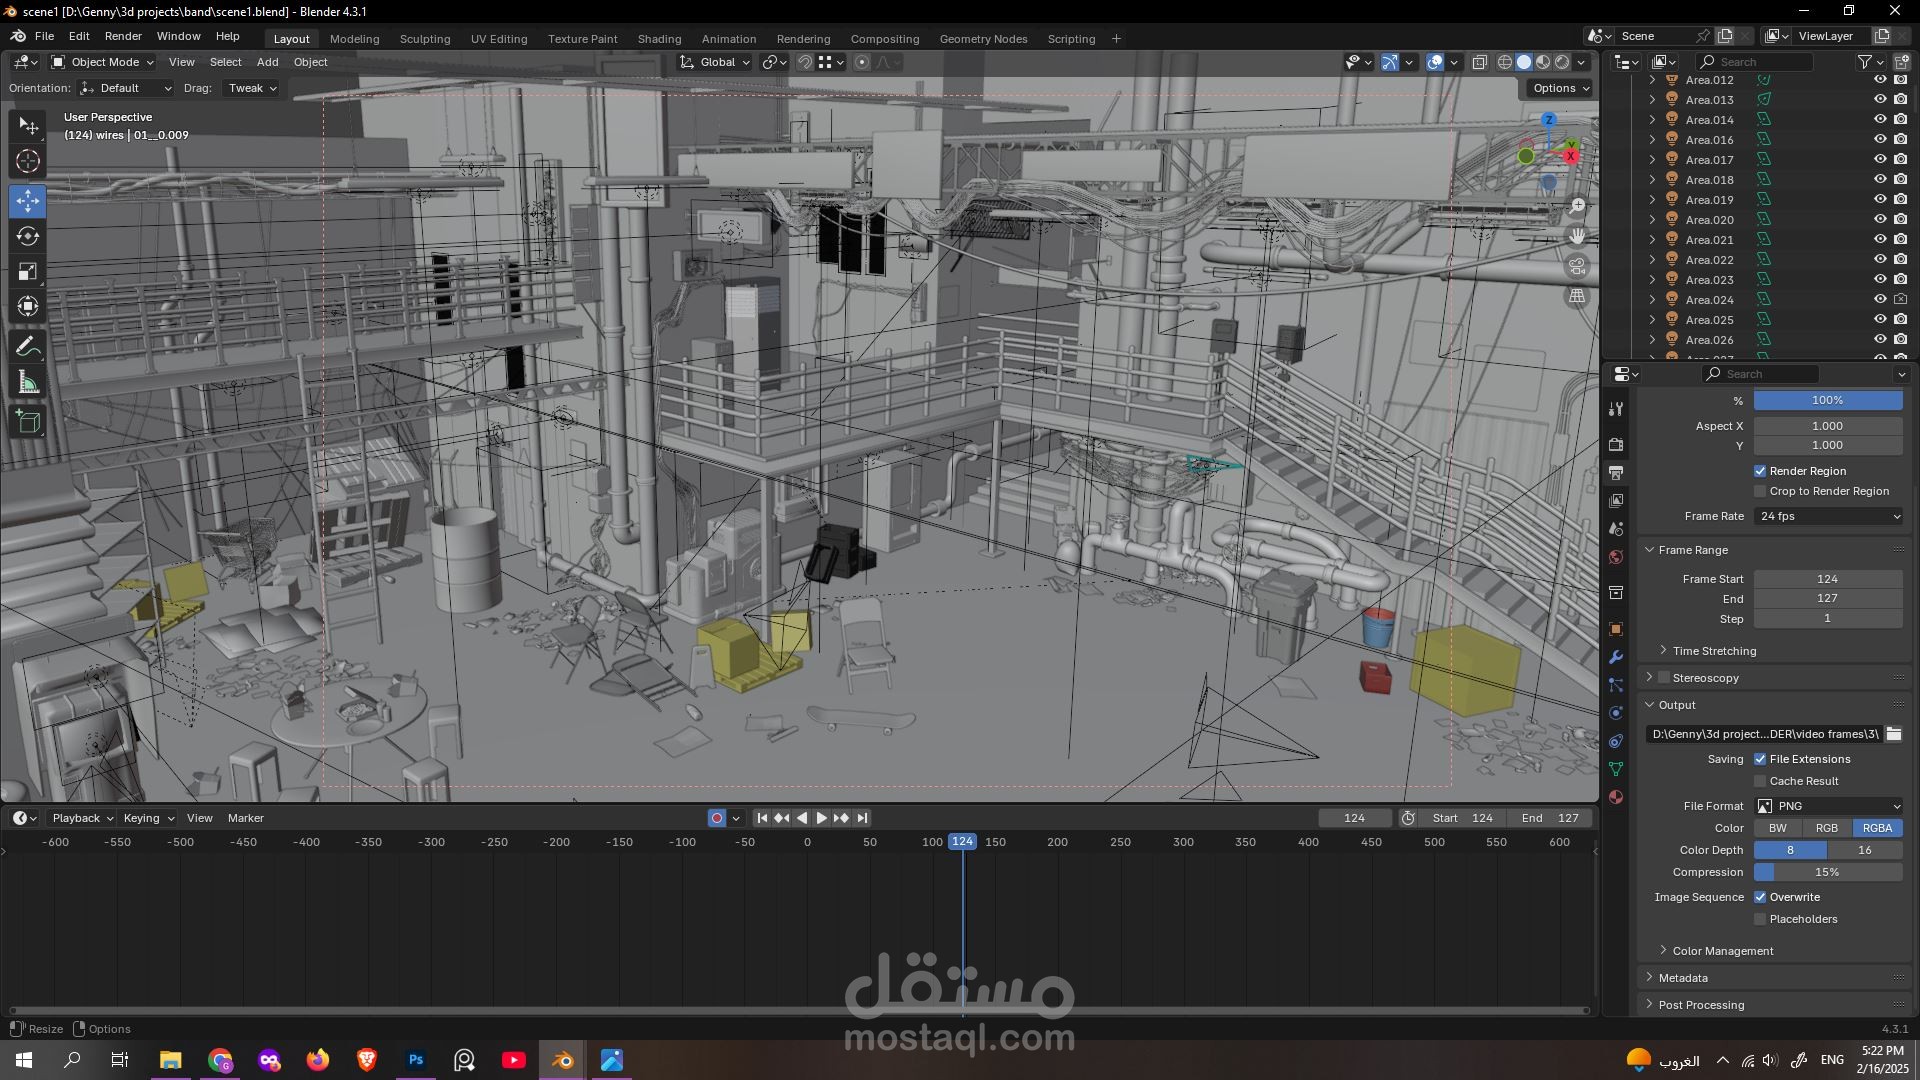Switch to the Shading workspace tab
Viewport: 1920px width, 1080px height.
pos(659,39)
